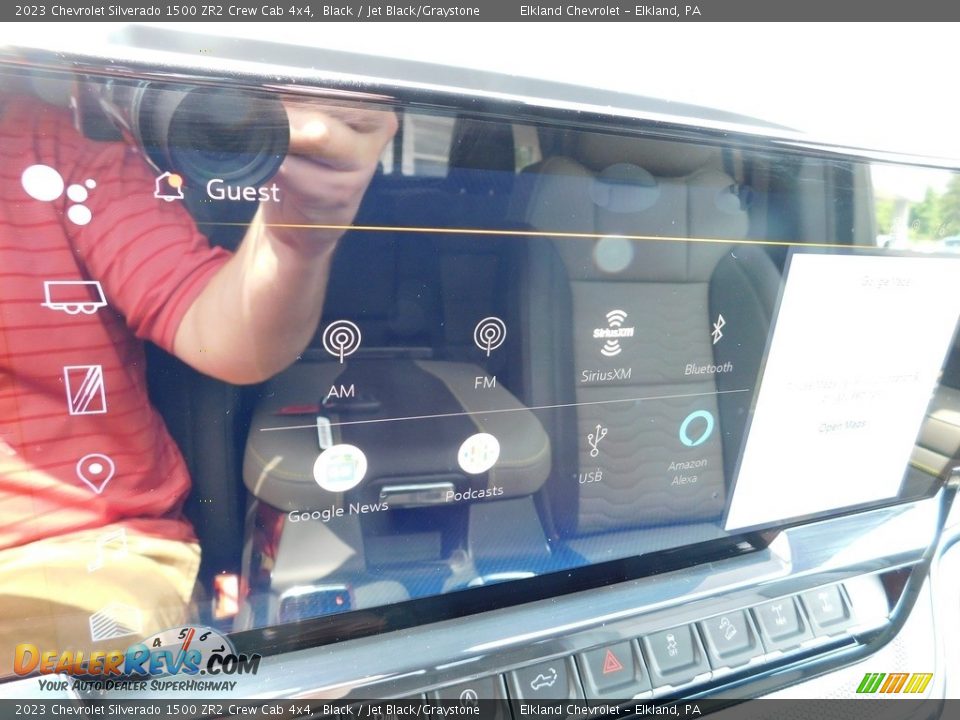Image resolution: width=960 pixels, height=720 pixels.
Task: Push the power tailgate release button
Action: pyautogui.click(x=542, y=681)
